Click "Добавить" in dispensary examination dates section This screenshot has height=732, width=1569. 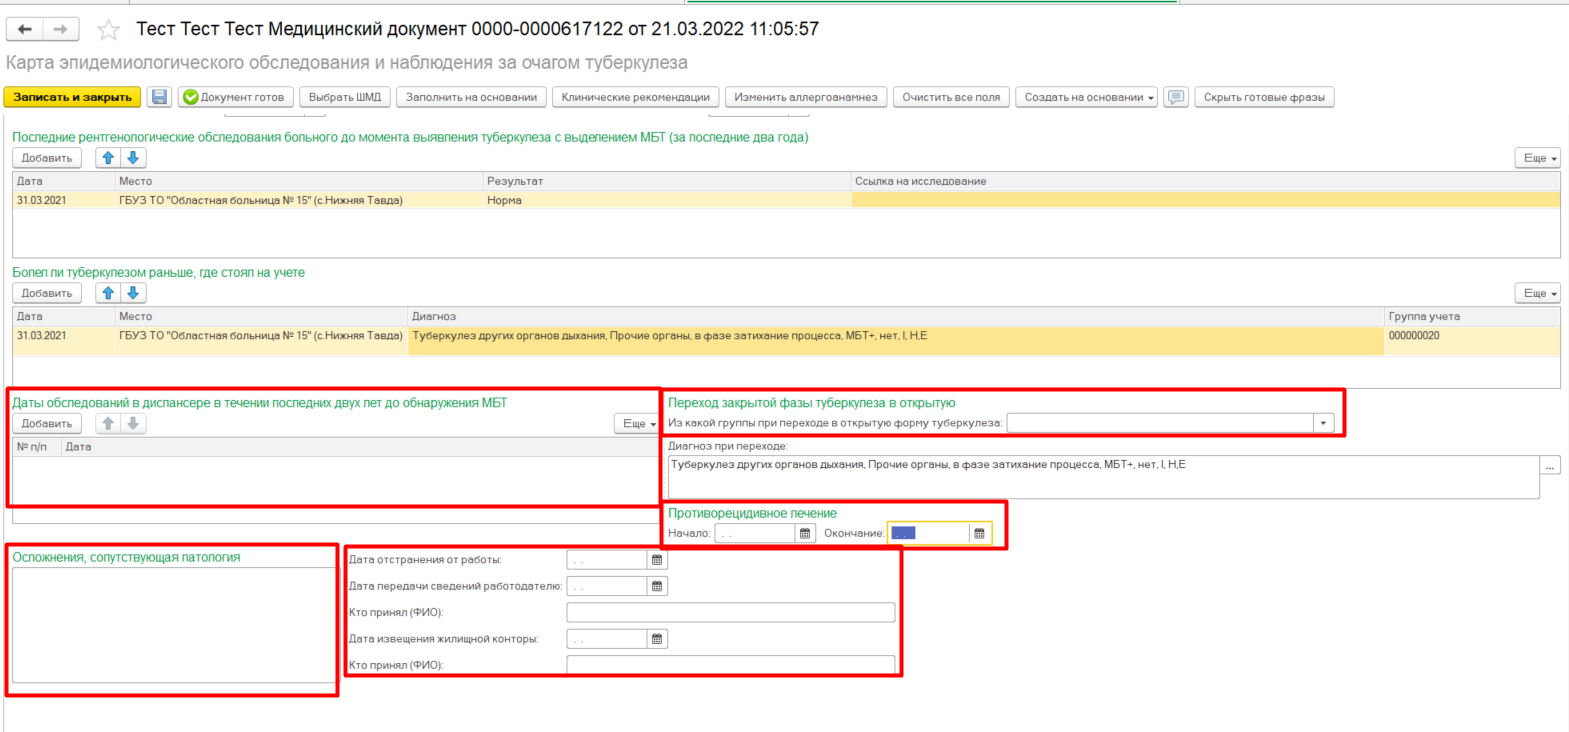point(47,424)
